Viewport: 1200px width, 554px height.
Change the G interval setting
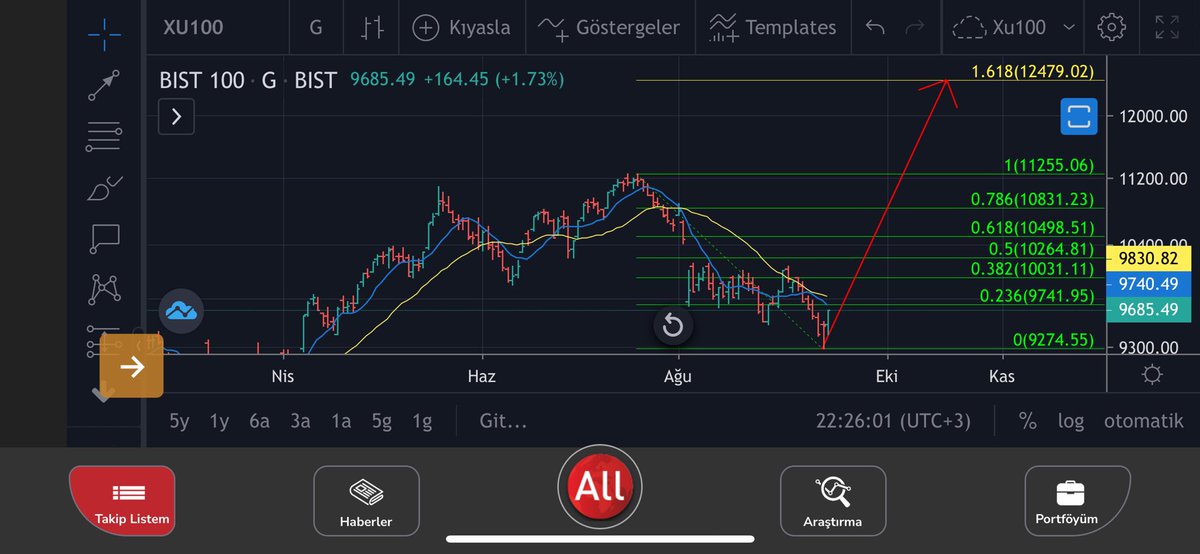pyautogui.click(x=316, y=27)
